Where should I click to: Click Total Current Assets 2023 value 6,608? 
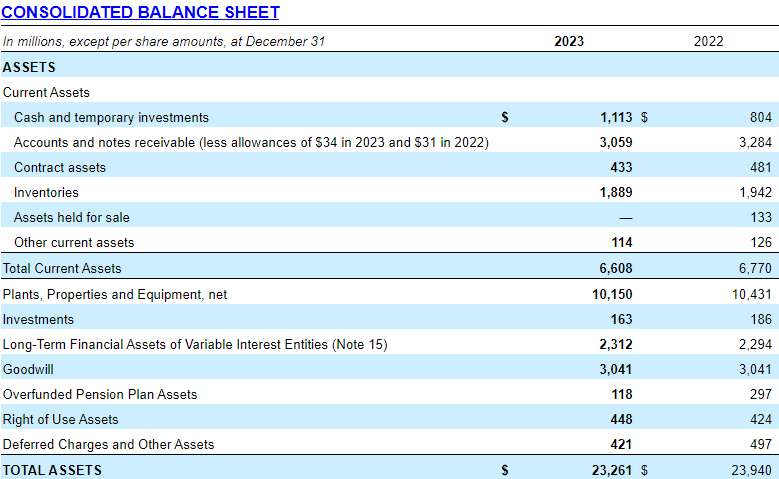[x=616, y=268]
